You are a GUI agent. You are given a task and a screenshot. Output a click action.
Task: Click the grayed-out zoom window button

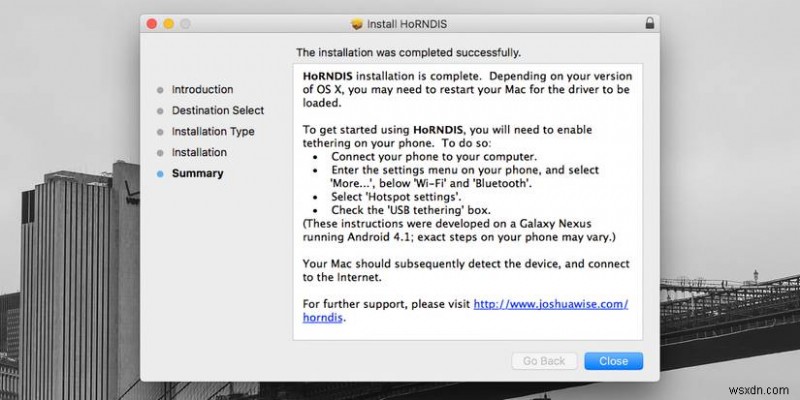point(185,24)
